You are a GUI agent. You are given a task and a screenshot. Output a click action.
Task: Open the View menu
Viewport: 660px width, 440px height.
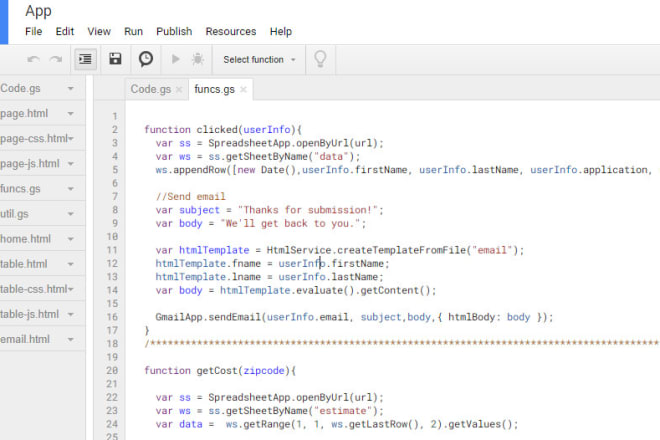point(99,32)
